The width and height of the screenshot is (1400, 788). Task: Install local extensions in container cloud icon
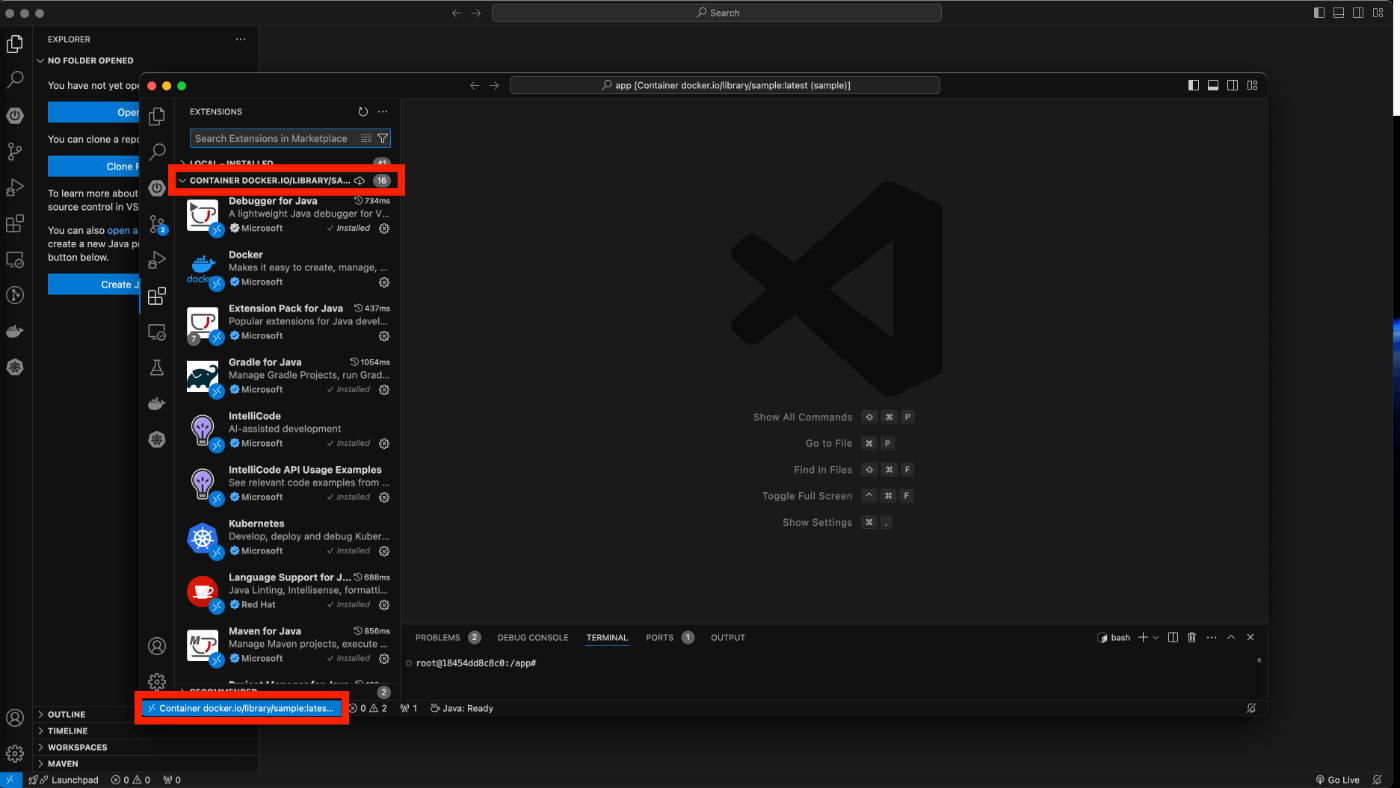click(360, 181)
